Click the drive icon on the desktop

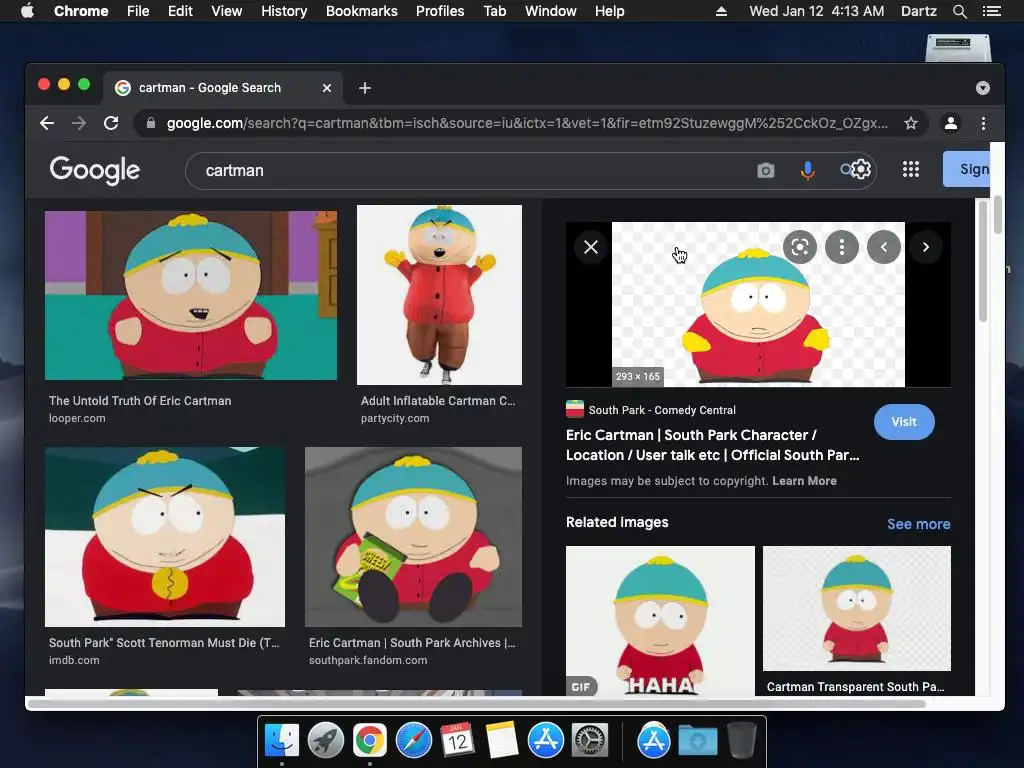pyautogui.click(x=958, y=47)
